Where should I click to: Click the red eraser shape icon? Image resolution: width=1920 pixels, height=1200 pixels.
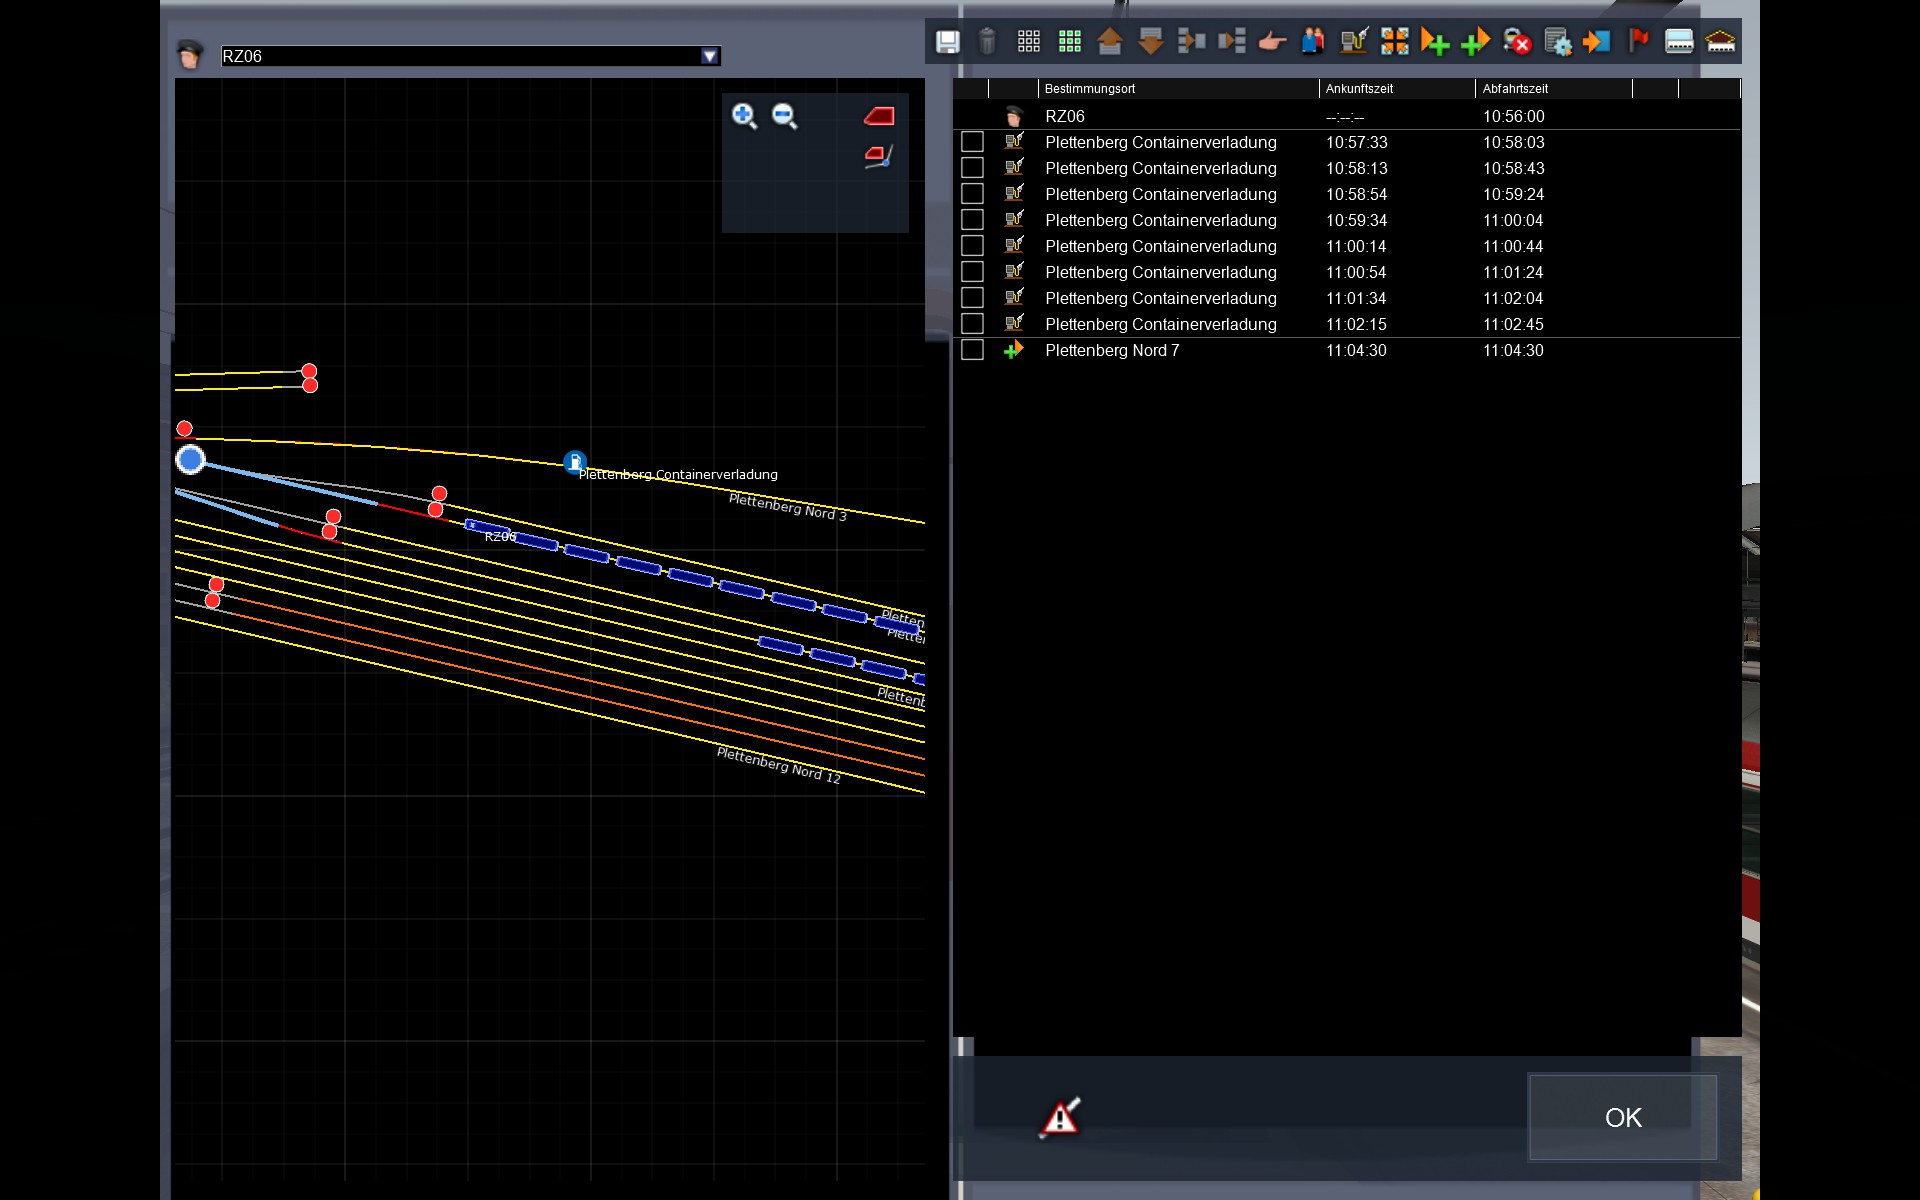(x=879, y=116)
